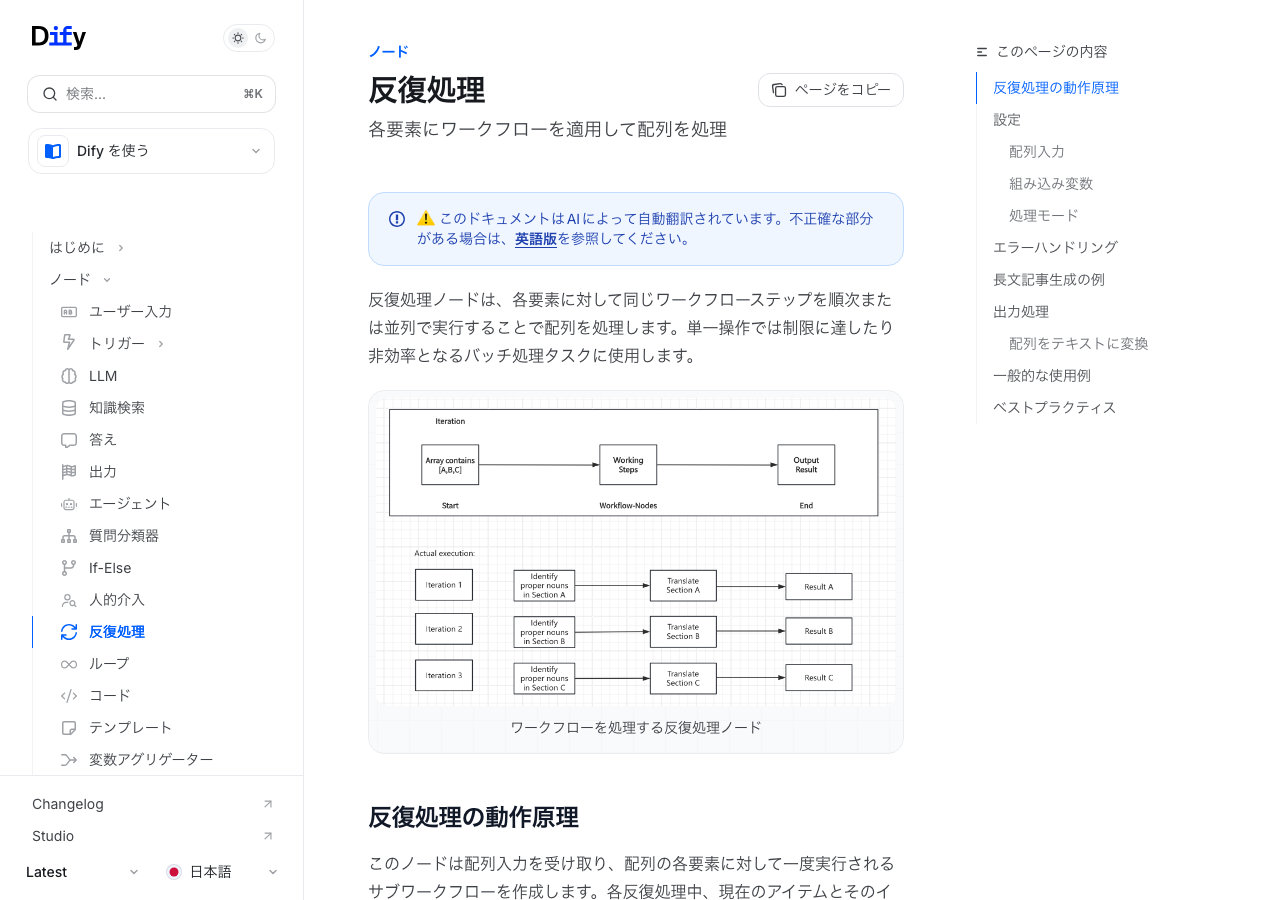Click the If-Else branch icon
The image size is (1280, 900).
point(69,568)
